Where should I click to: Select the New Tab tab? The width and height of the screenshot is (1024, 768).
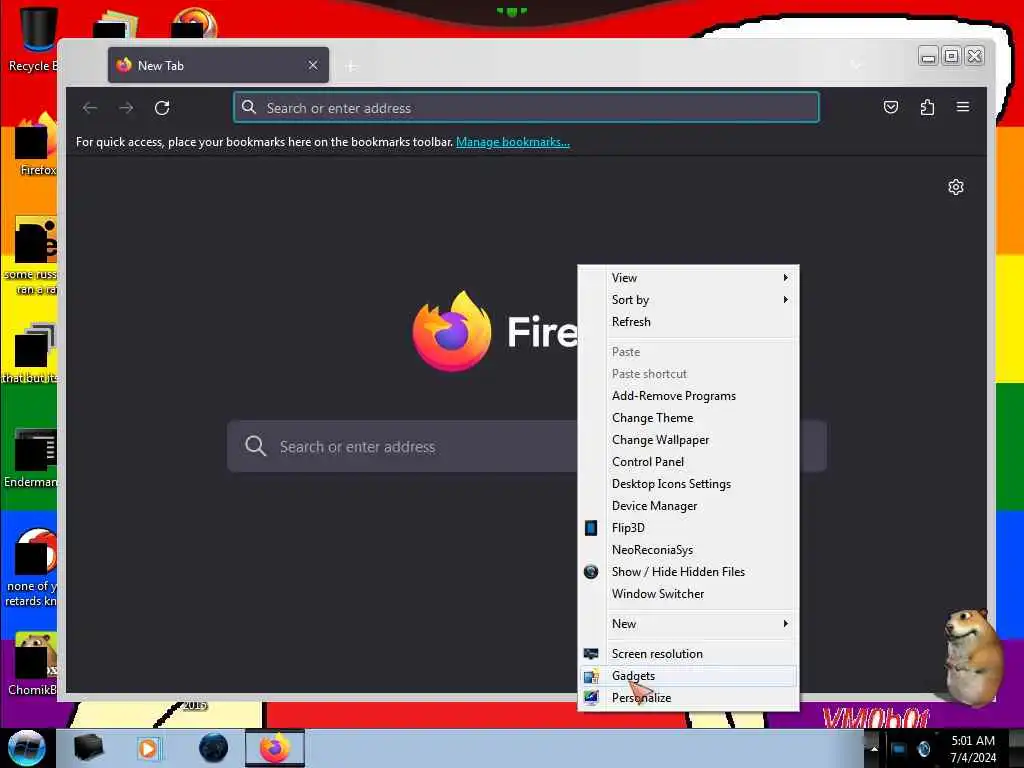218,65
